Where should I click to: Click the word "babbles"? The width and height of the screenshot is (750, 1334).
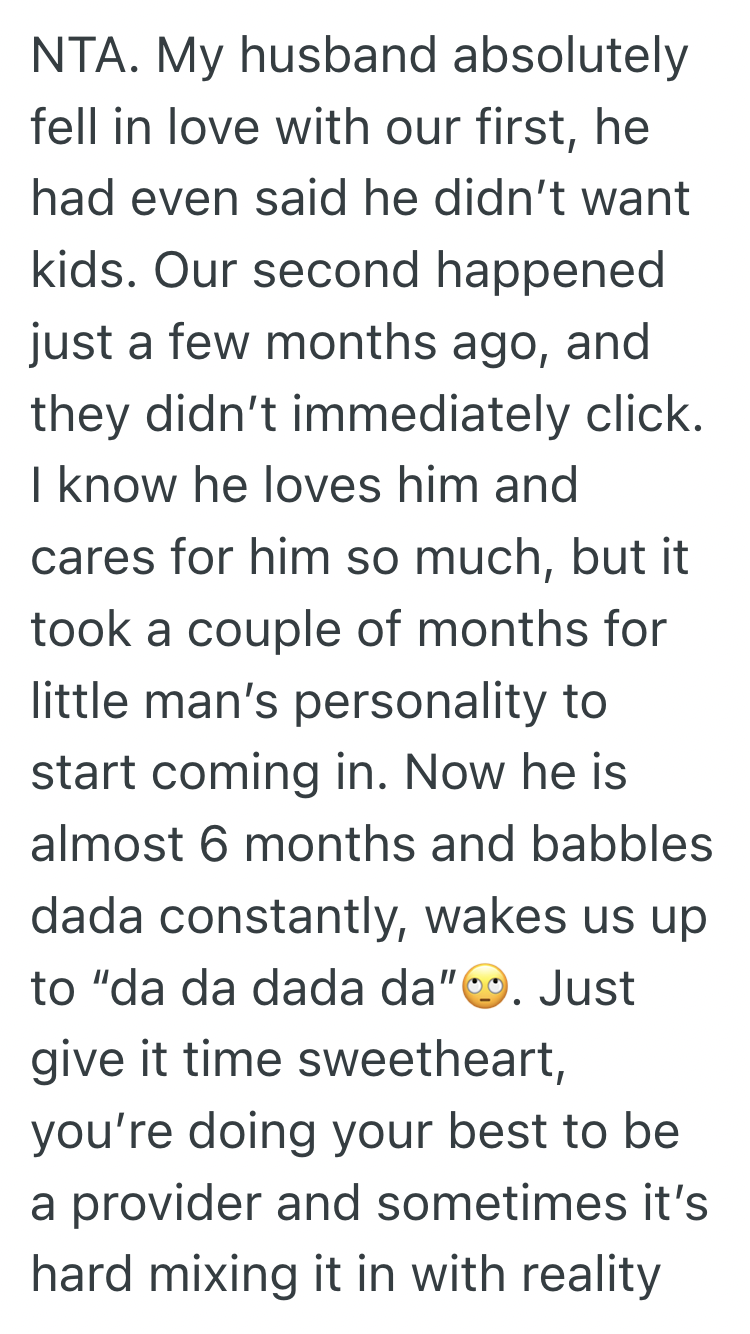coord(620,845)
